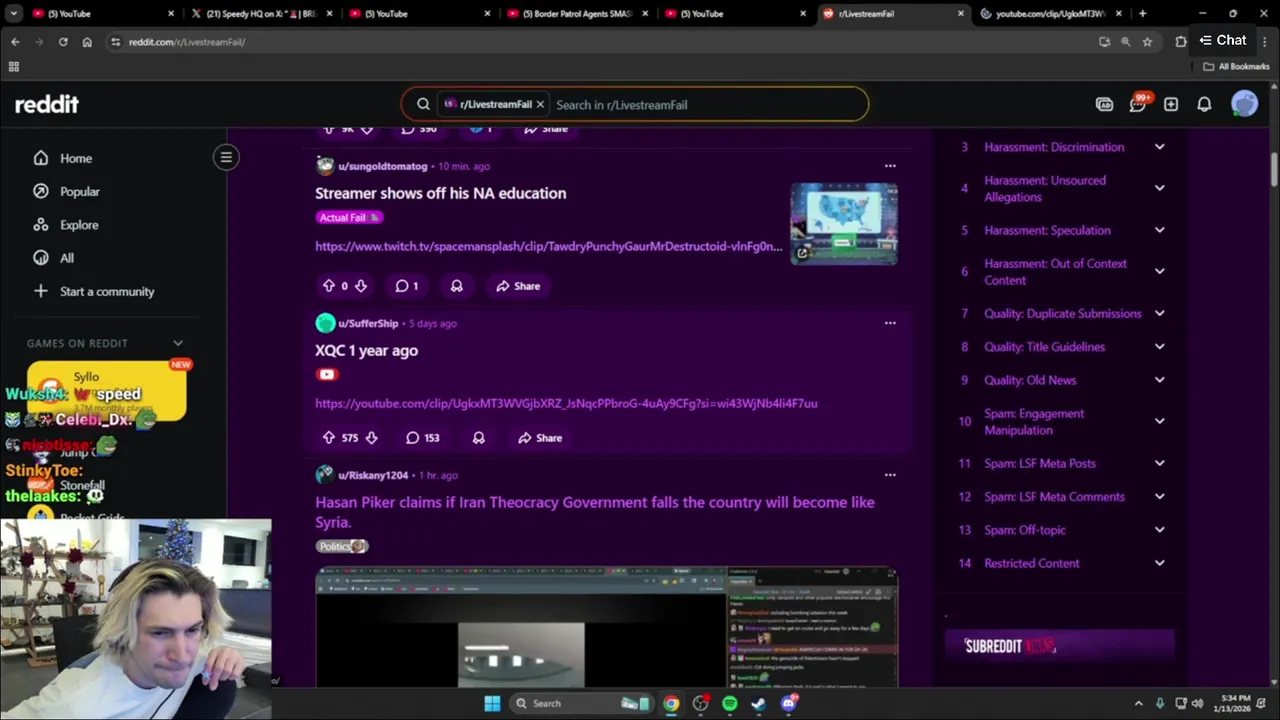Open more options for Hasan Piker post
The image size is (1280, 720).
pyautogui.click(x=890, y=475)
